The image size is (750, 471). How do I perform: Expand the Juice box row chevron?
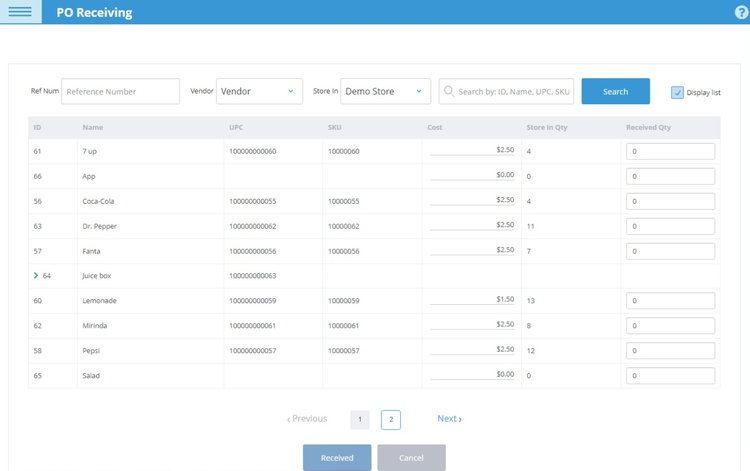point(36,275)
